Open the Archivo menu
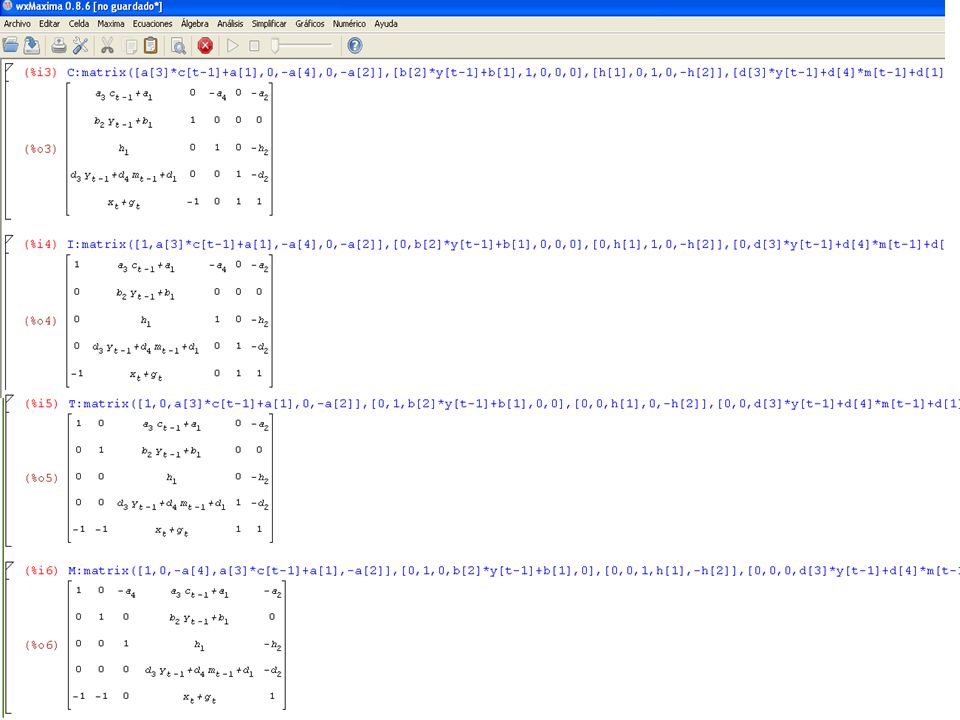Image resolution: width=960 pixels, height=720 pixels. coord(17,24)
